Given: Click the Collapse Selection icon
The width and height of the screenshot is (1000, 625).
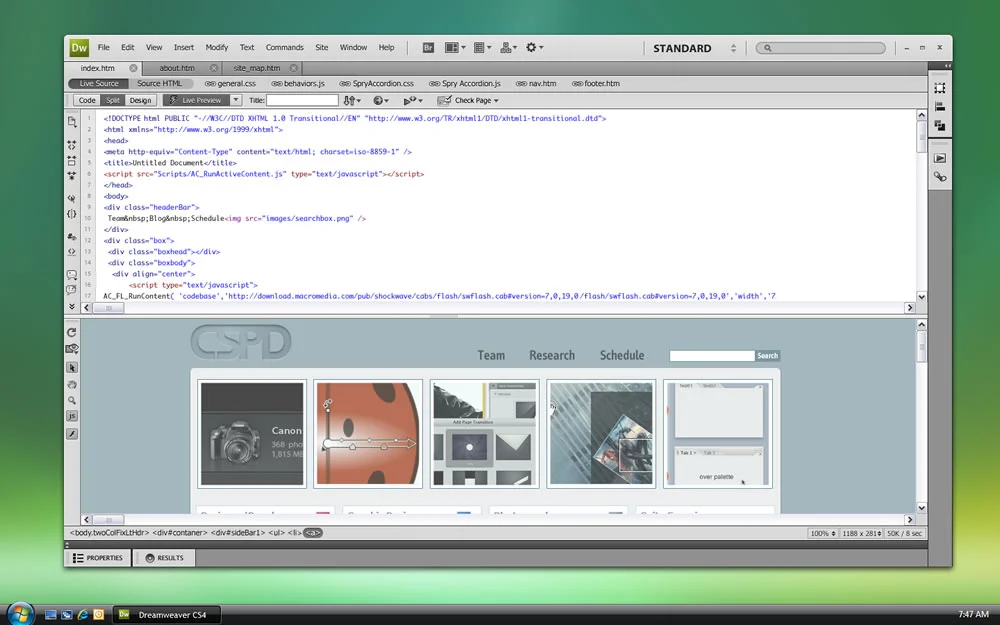Looking at the screenshot, I should coord(71,161).
